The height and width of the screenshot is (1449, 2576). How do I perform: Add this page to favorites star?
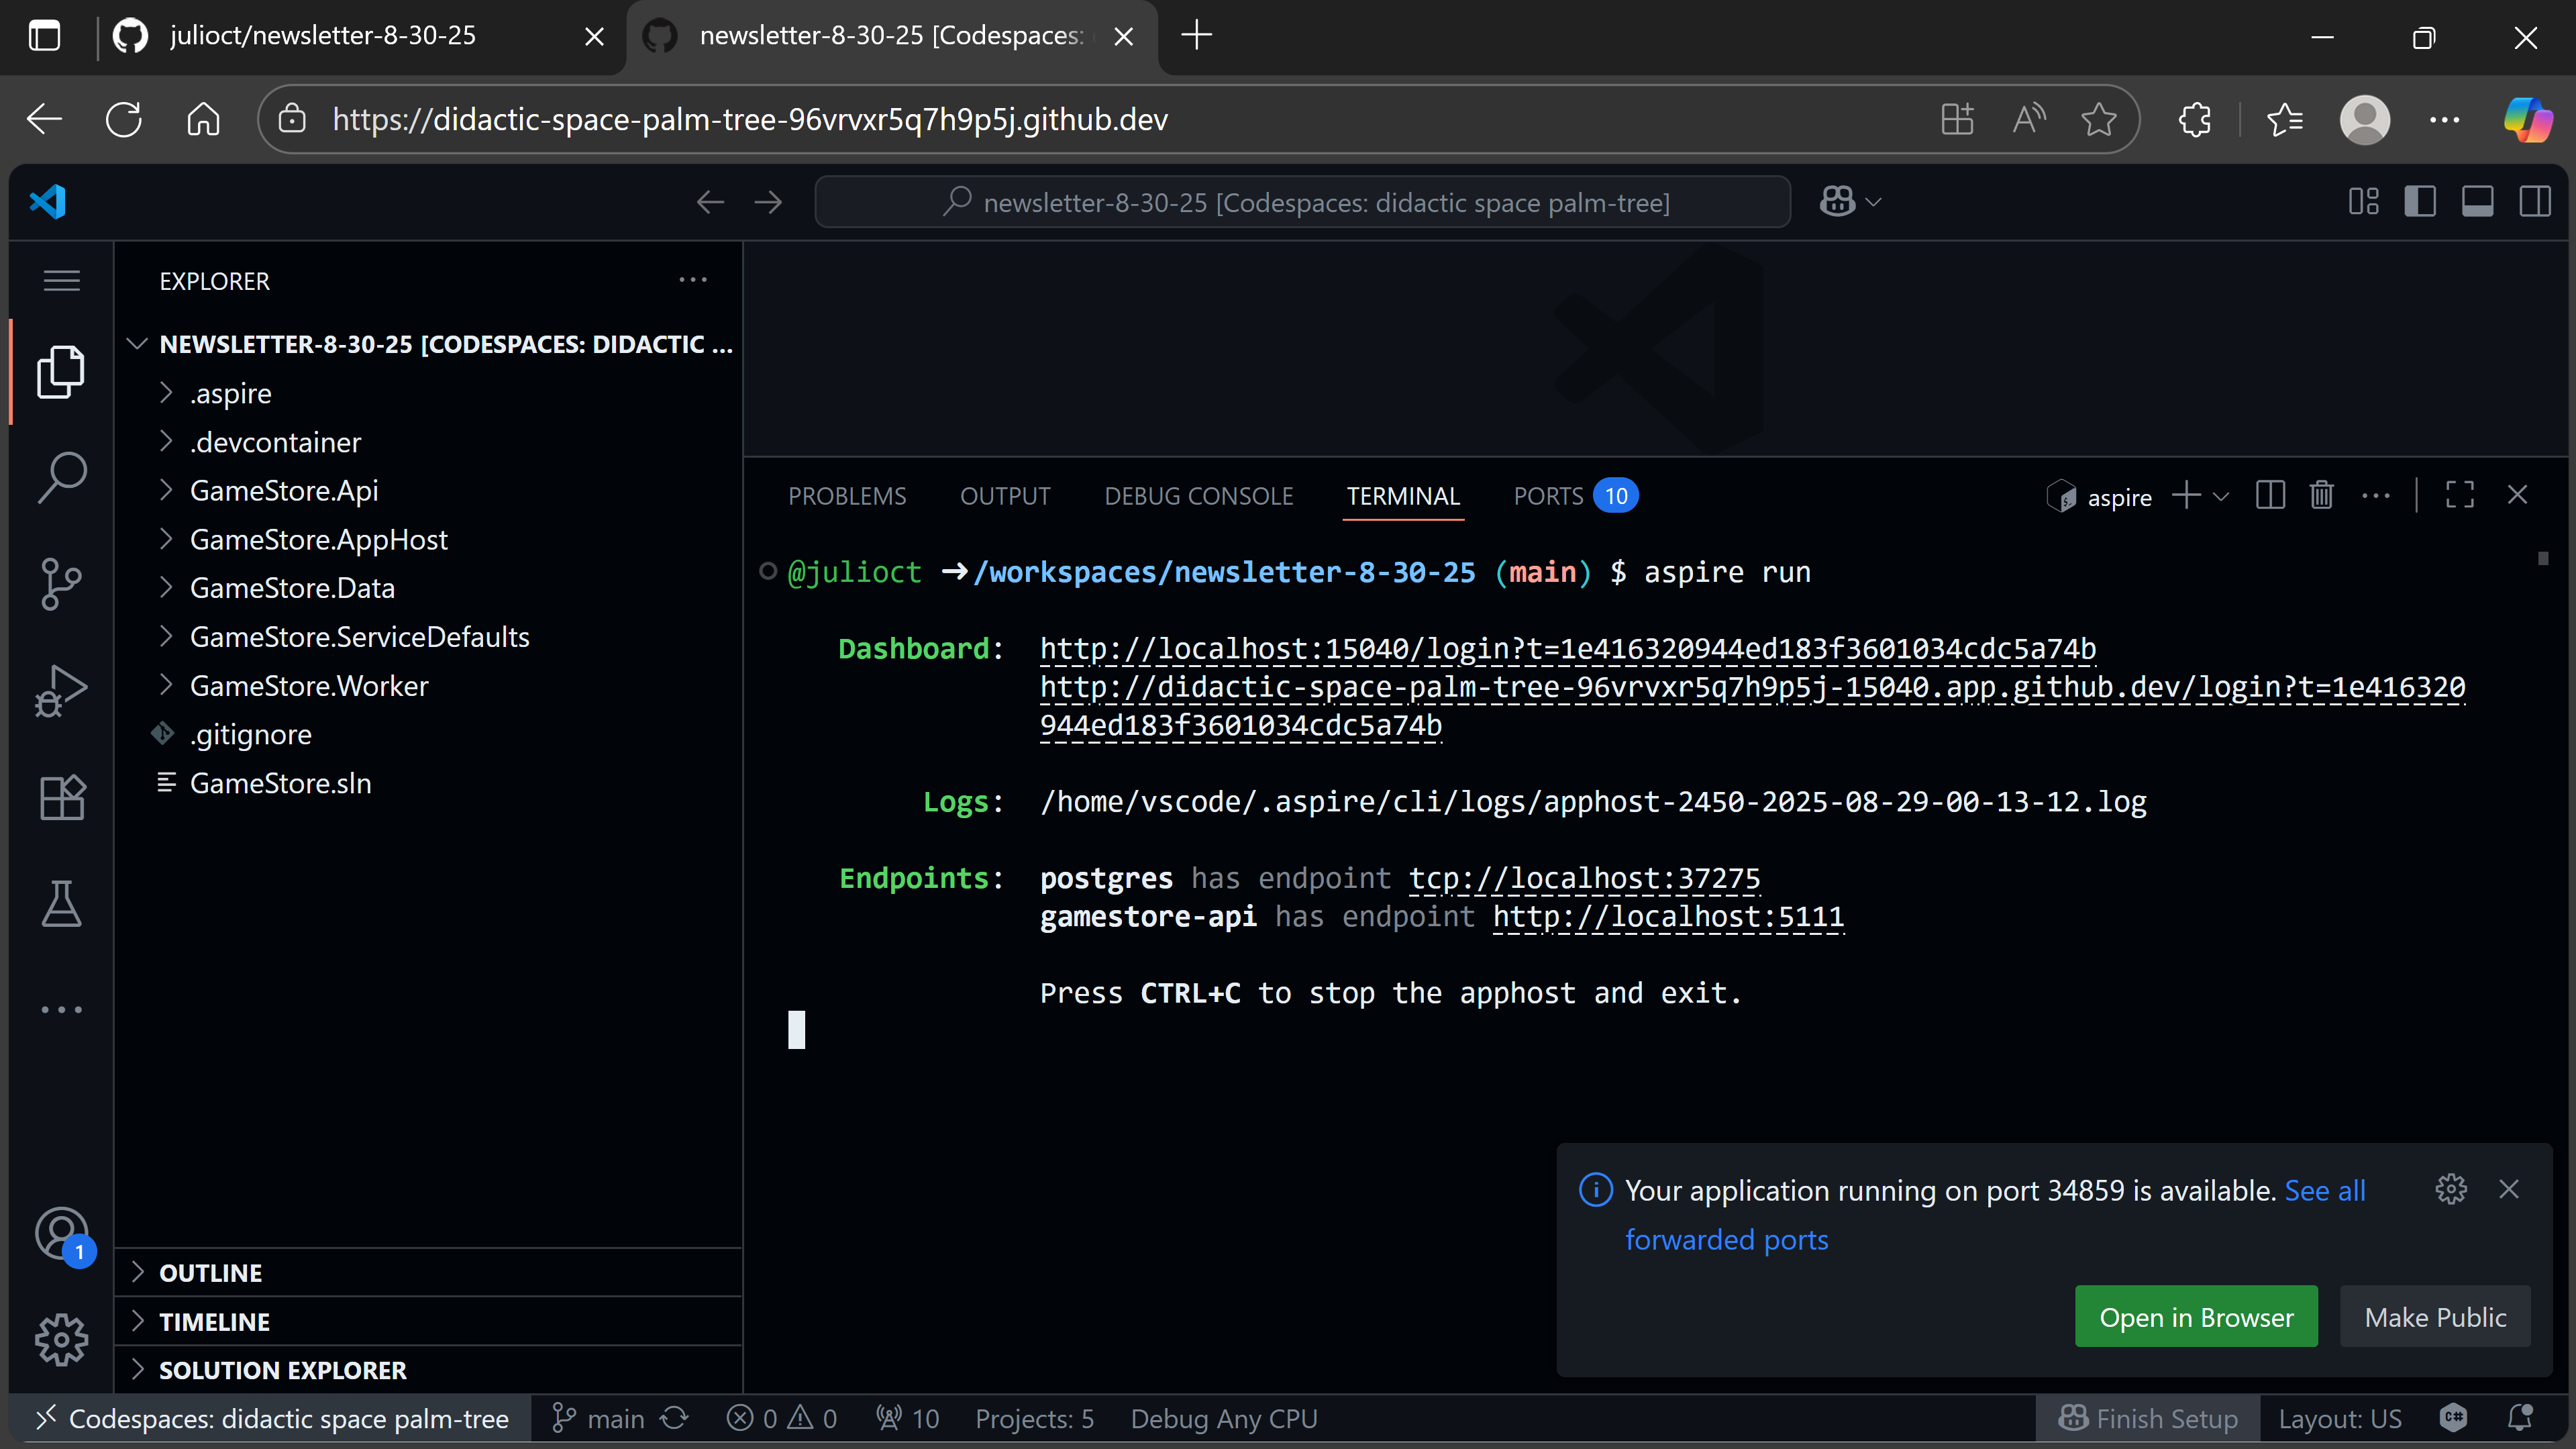(2098, 119)
